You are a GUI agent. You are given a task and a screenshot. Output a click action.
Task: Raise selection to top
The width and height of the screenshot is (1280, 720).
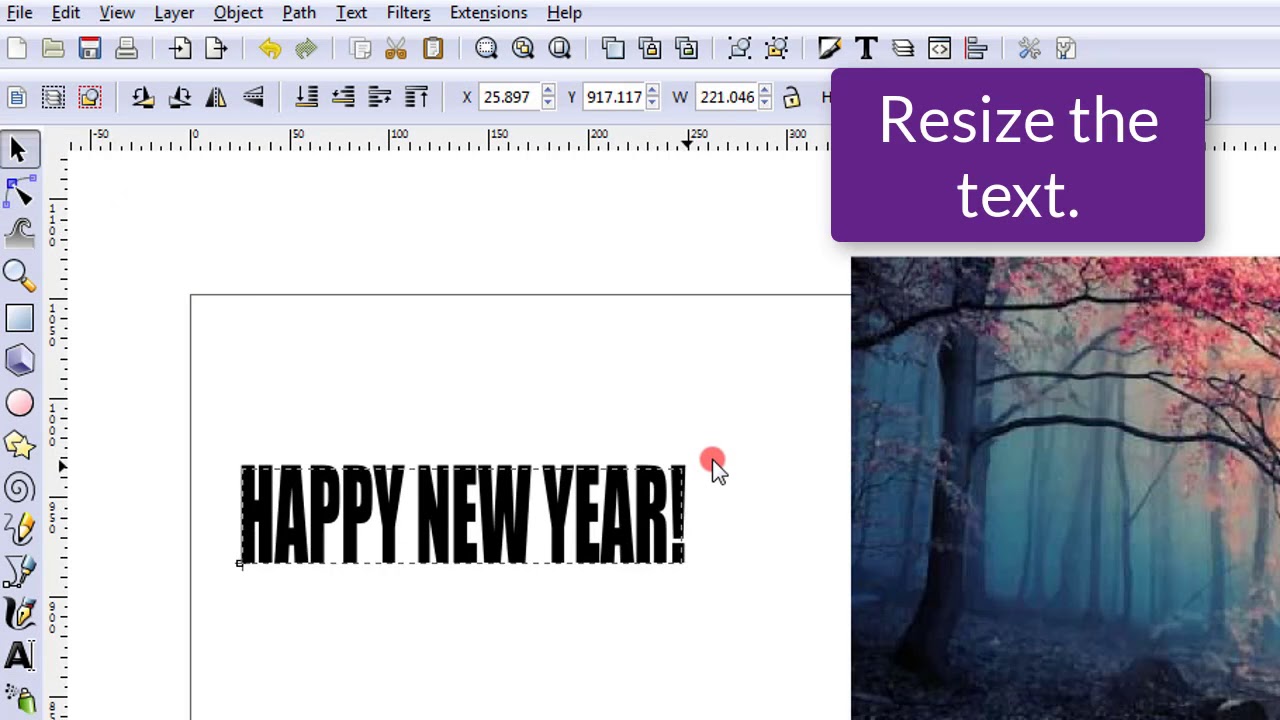pos(416,97)
